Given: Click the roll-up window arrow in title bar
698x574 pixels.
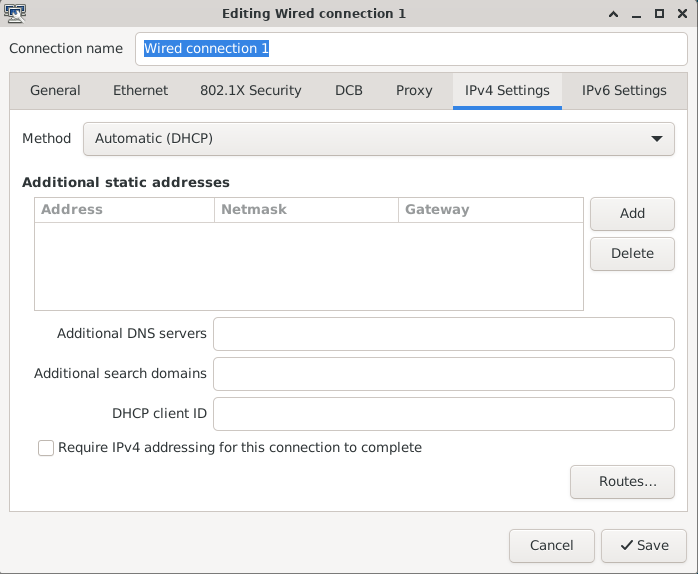Looking at the screenshot, I should click(613, 14).
